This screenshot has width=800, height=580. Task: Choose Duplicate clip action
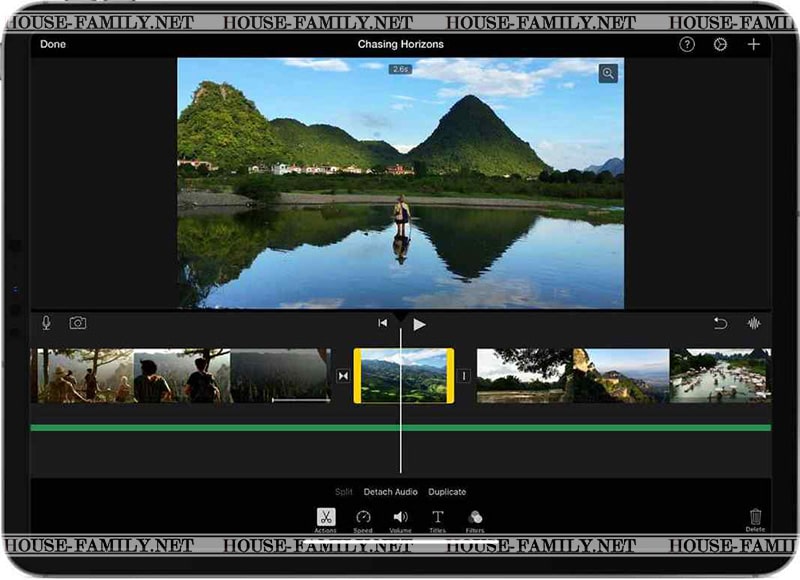[447, 492]
